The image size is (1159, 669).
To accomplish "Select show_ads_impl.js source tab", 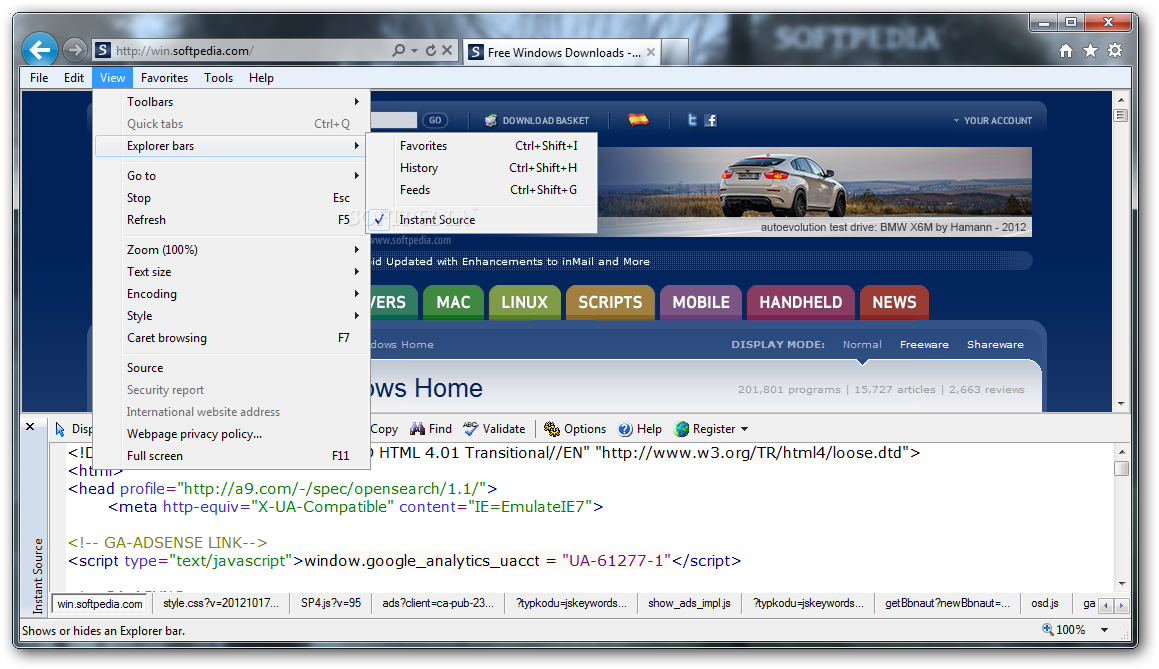I will 689,603.
